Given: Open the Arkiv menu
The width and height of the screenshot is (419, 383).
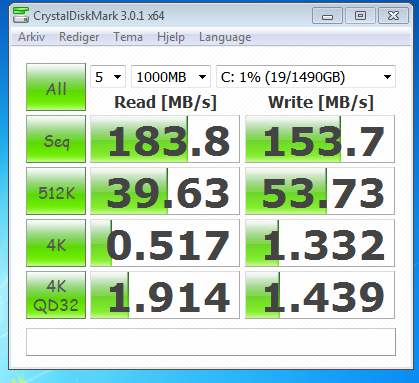Looking at the screenshot, I should click(x=31, y=37).
